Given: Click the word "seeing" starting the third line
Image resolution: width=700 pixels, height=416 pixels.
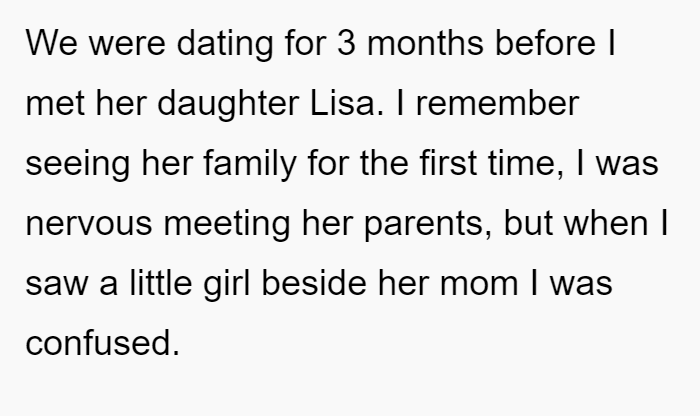Looking at the screenshot, I should 78,164.
